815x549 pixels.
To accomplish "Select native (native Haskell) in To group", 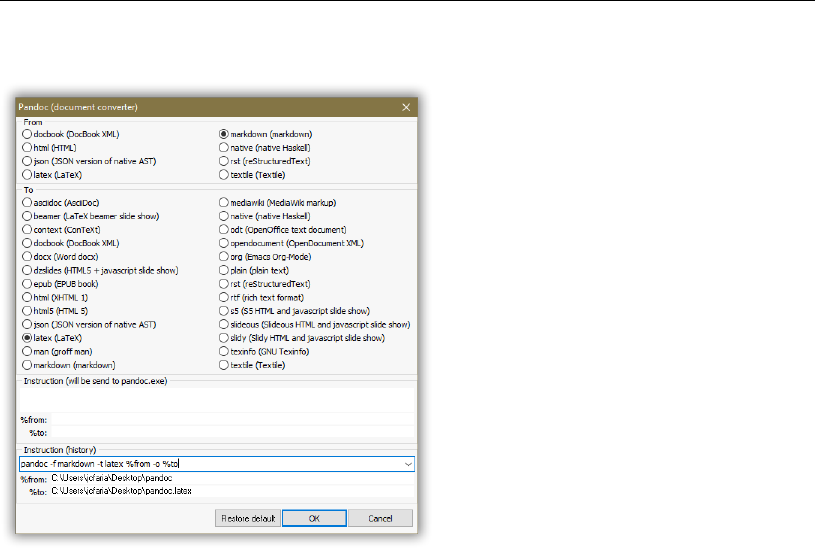I will (x=265, y=216).
